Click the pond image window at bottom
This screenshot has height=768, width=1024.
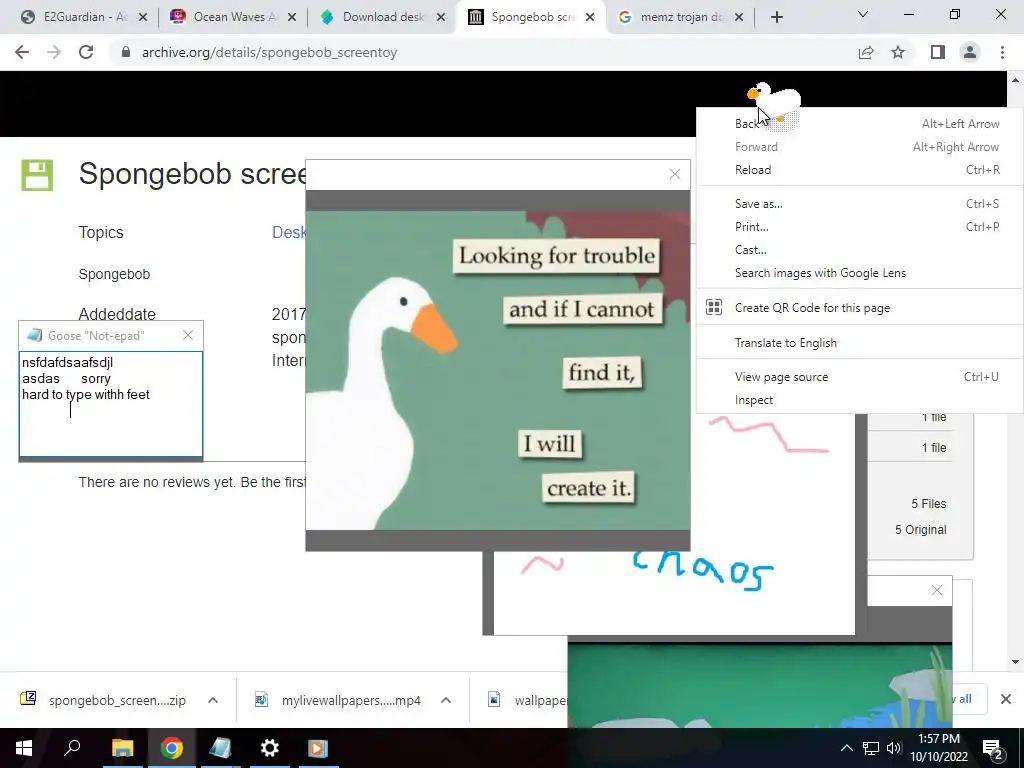760,685
